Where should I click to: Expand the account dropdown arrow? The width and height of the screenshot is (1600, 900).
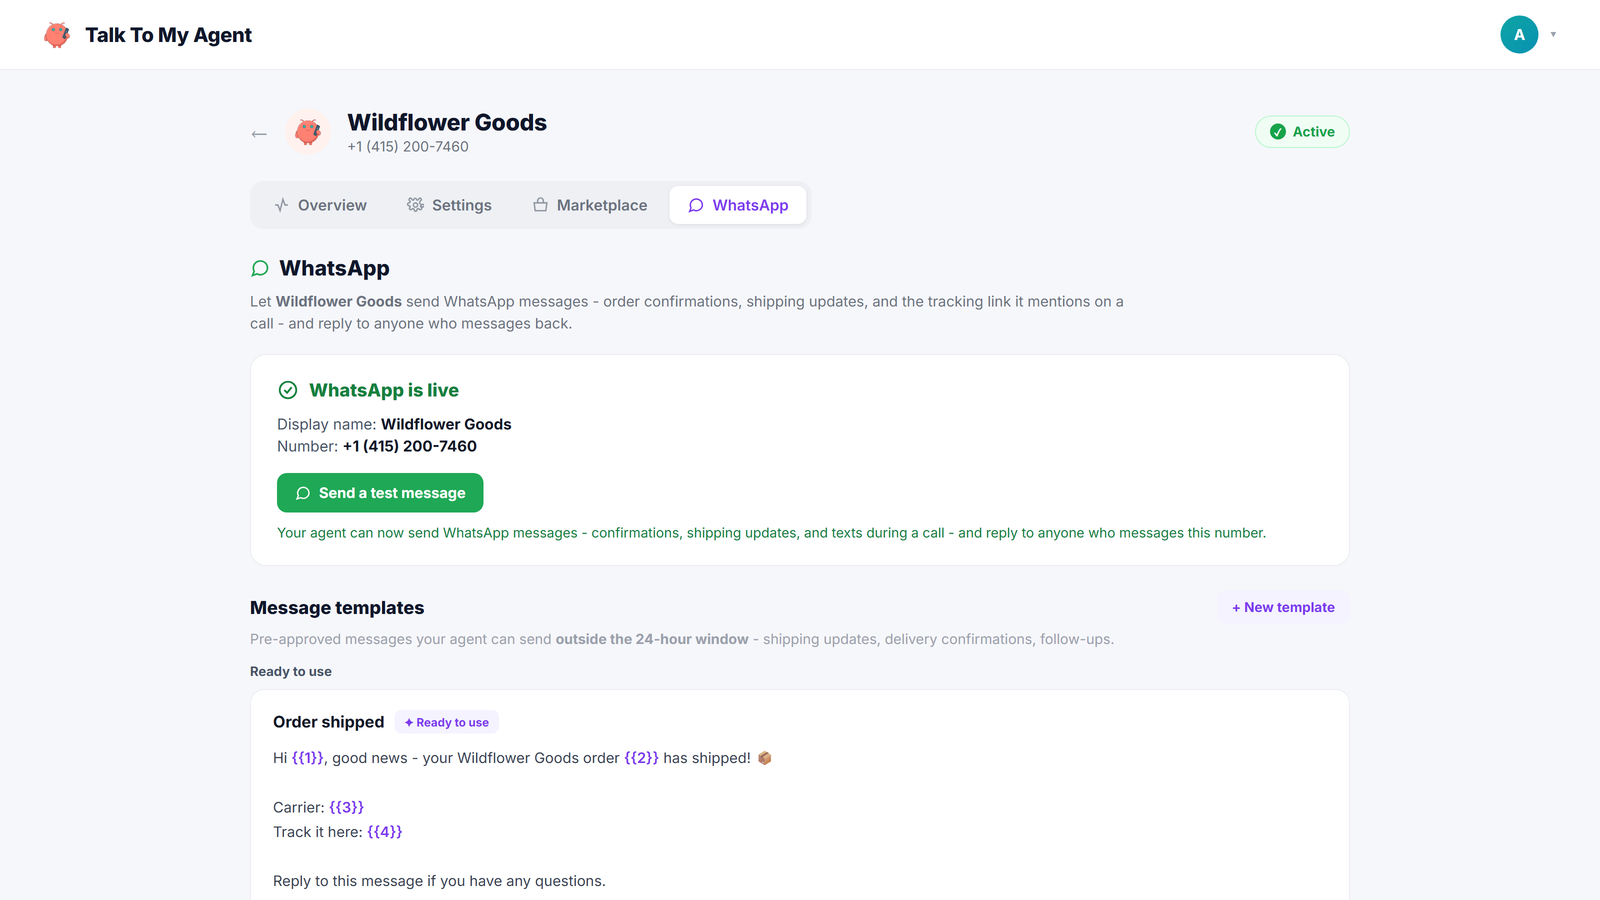pyautogui.click(x=1553, y=35)
